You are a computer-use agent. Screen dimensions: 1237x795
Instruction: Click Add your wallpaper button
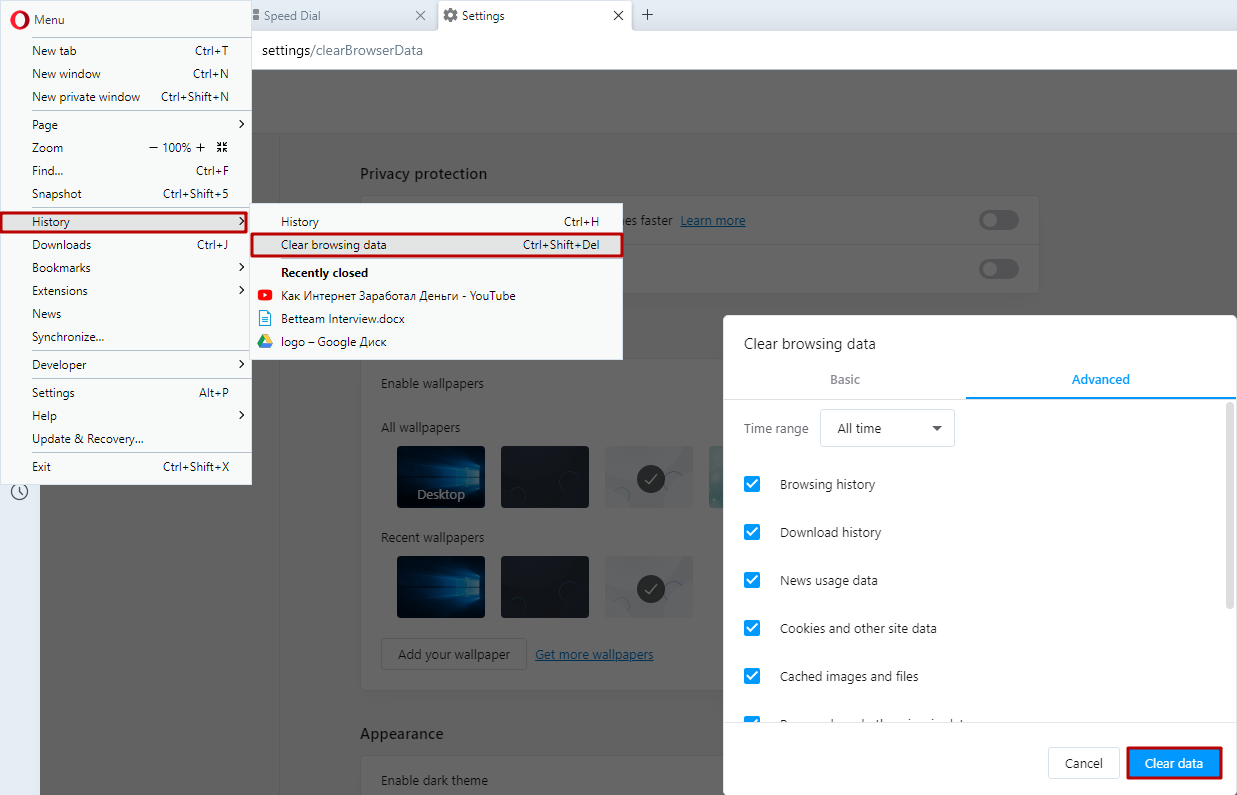[x=453, y=654]
